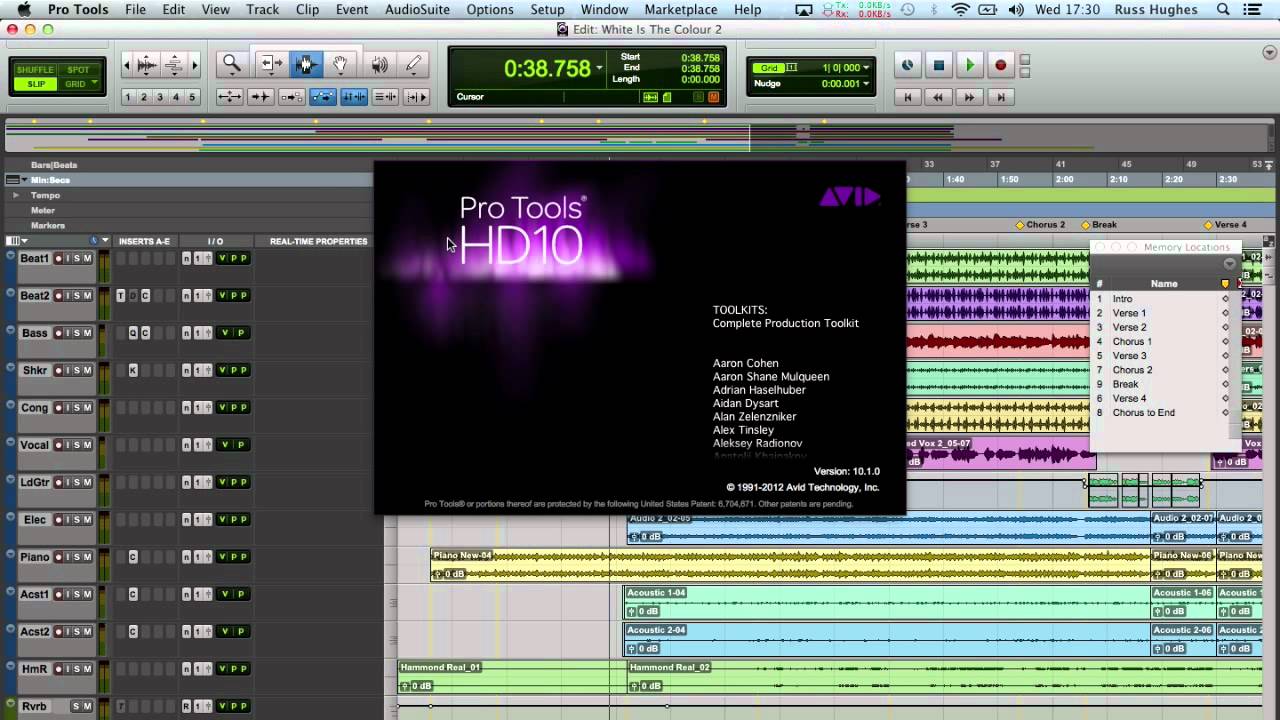Select the Trim tool
Image resolution: width=1280 pixels, height=720 pixels.
(270, 65)
